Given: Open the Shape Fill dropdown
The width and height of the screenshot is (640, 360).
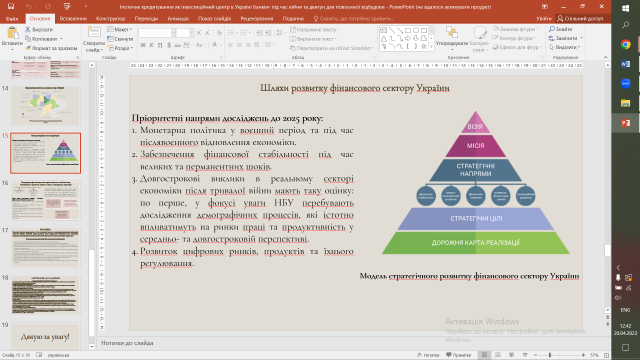Looking at the screenshot, I should (516, 29).
